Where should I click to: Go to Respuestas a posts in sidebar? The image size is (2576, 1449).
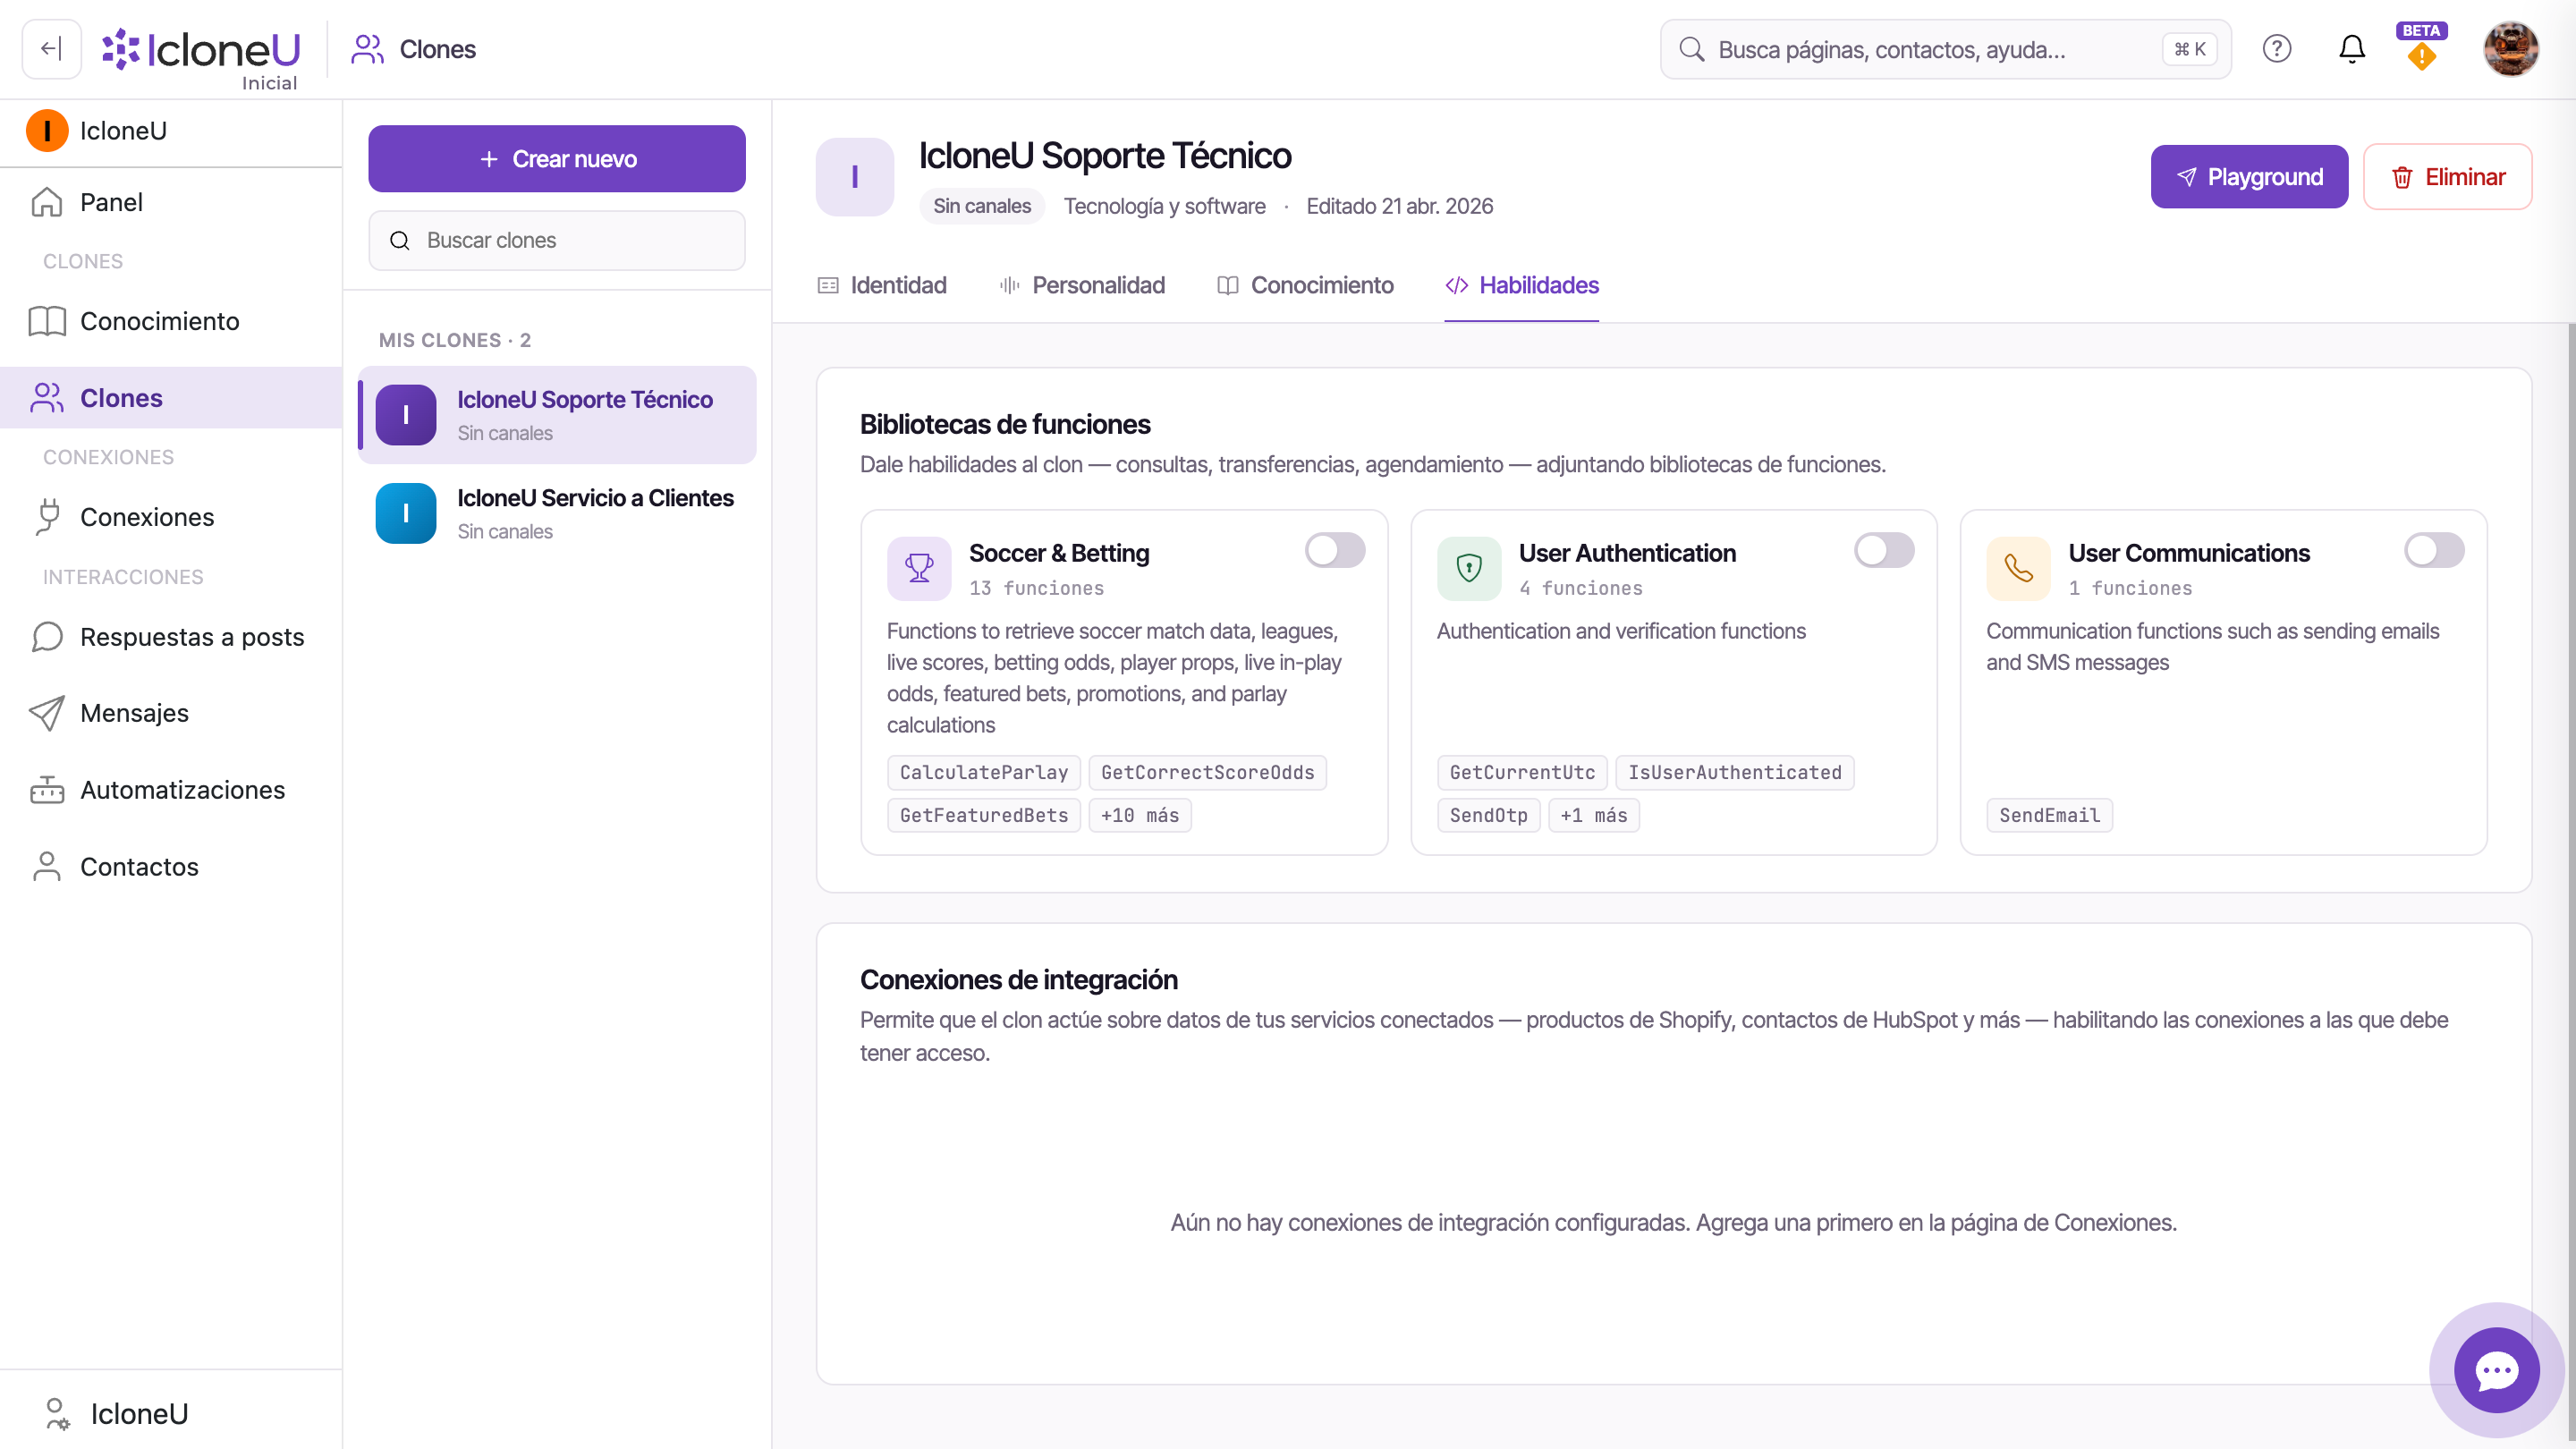point(171,637)
